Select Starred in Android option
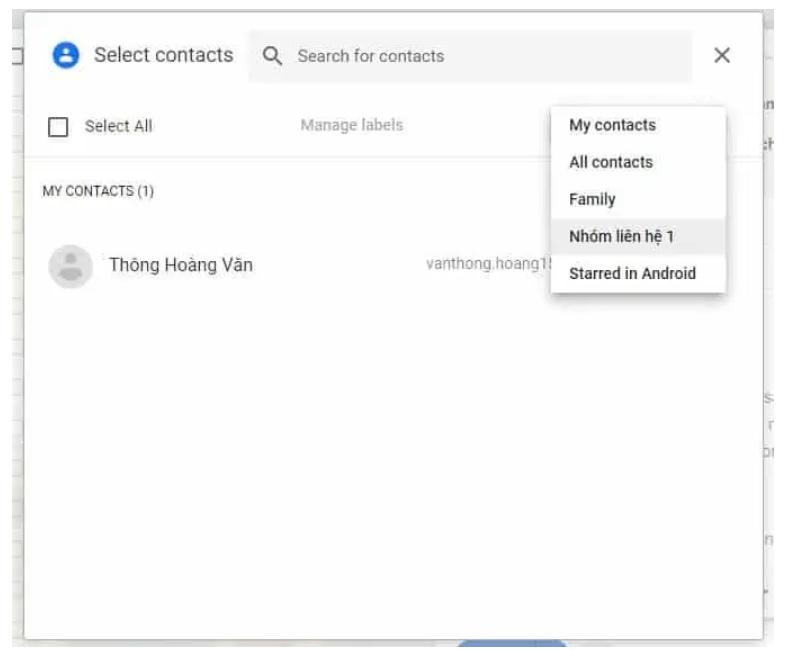This screenshot has height=650, width=786. point(632,273)
